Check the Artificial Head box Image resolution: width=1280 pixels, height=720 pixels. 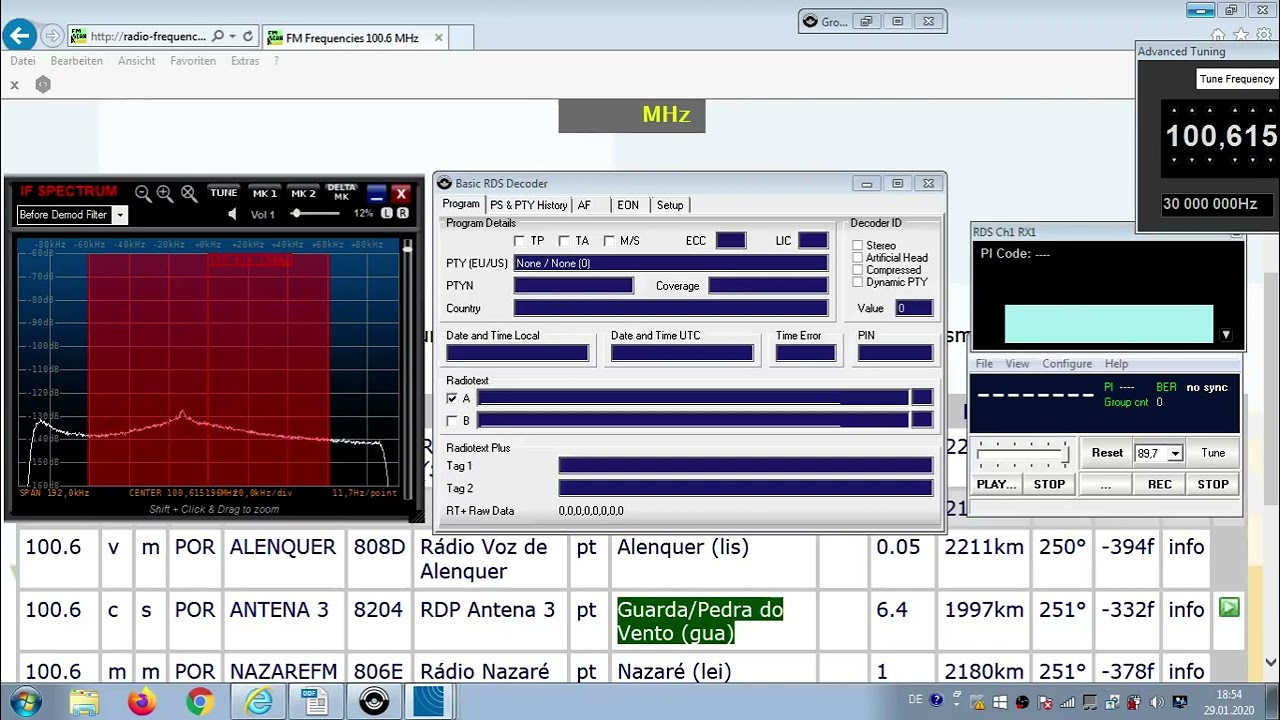pos(858,258)
